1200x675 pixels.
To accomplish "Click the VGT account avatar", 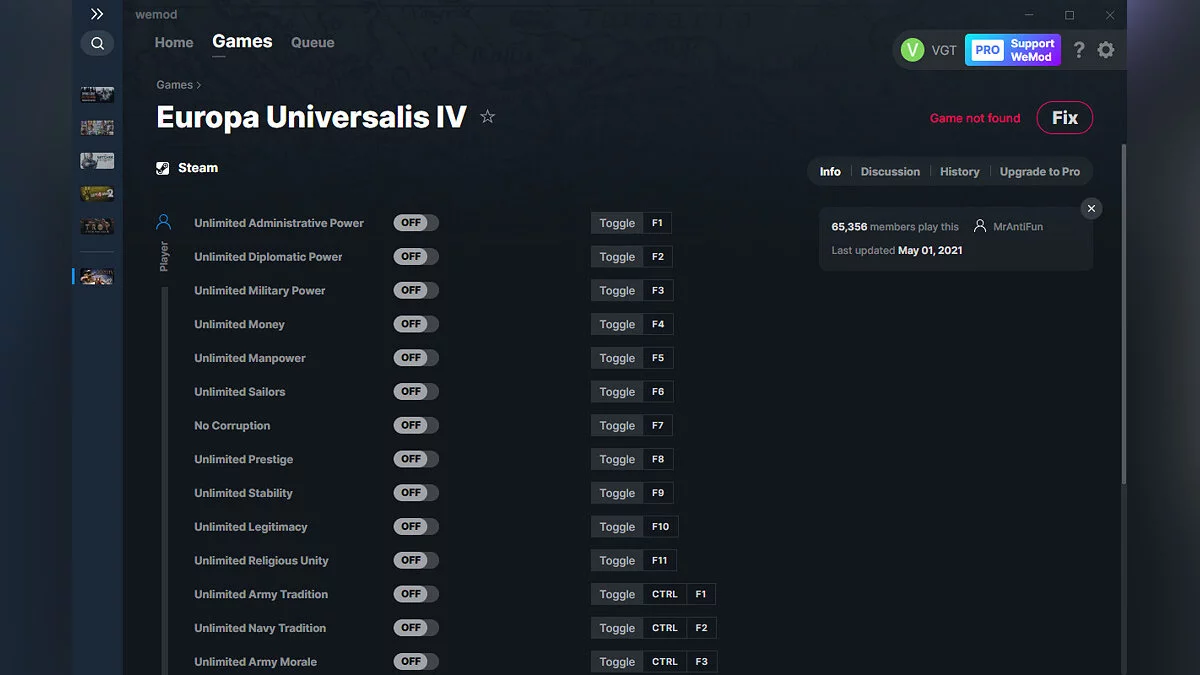I will 913,49.
